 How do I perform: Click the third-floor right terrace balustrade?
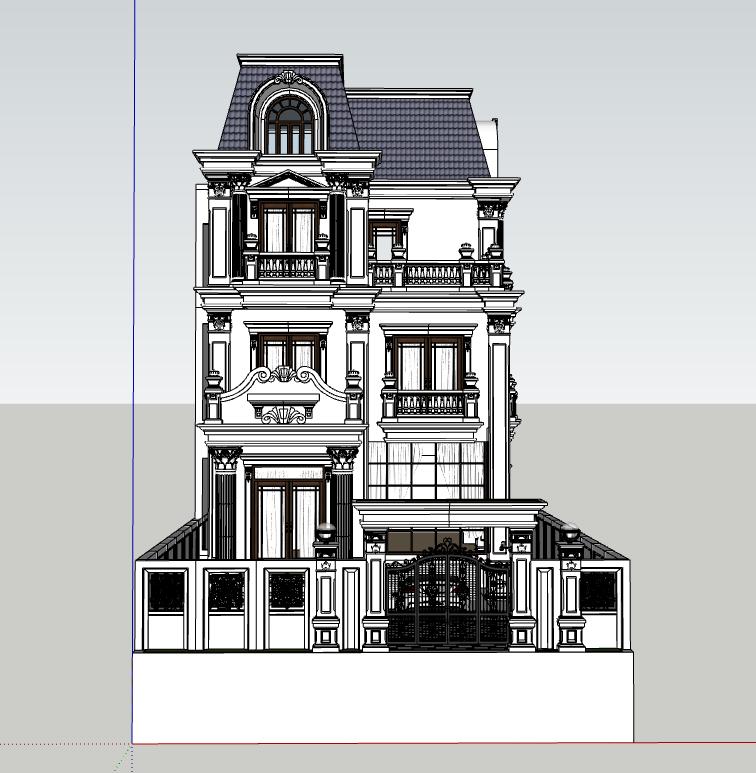[x=432, y=274]
